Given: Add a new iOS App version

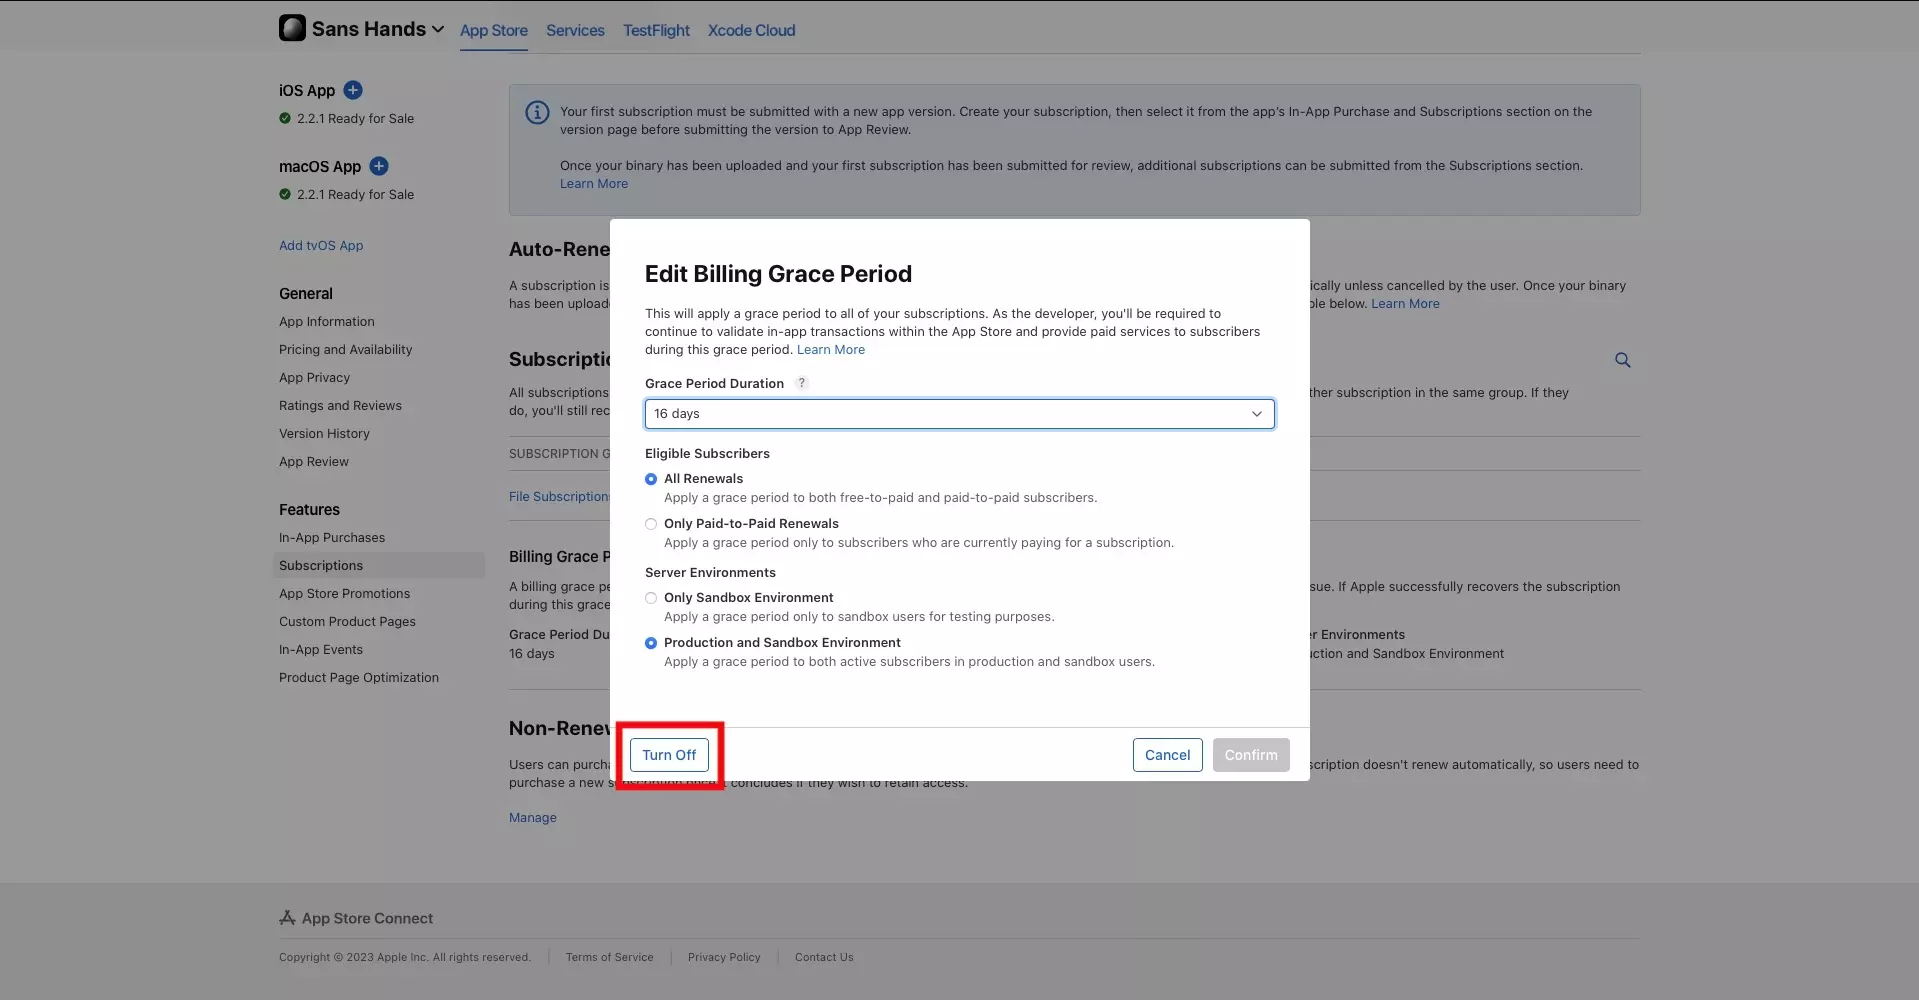Looking at the screenshot, I should [353, 90].
